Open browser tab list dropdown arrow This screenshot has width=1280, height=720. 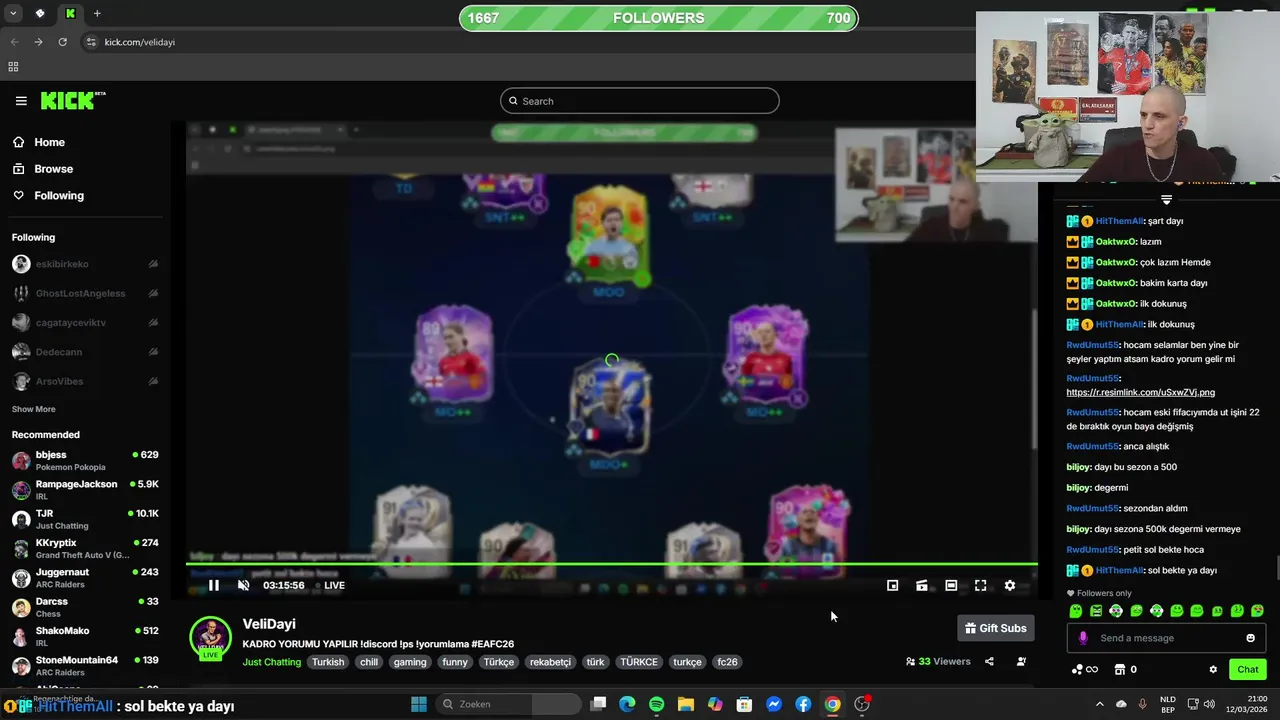(13, 14)
